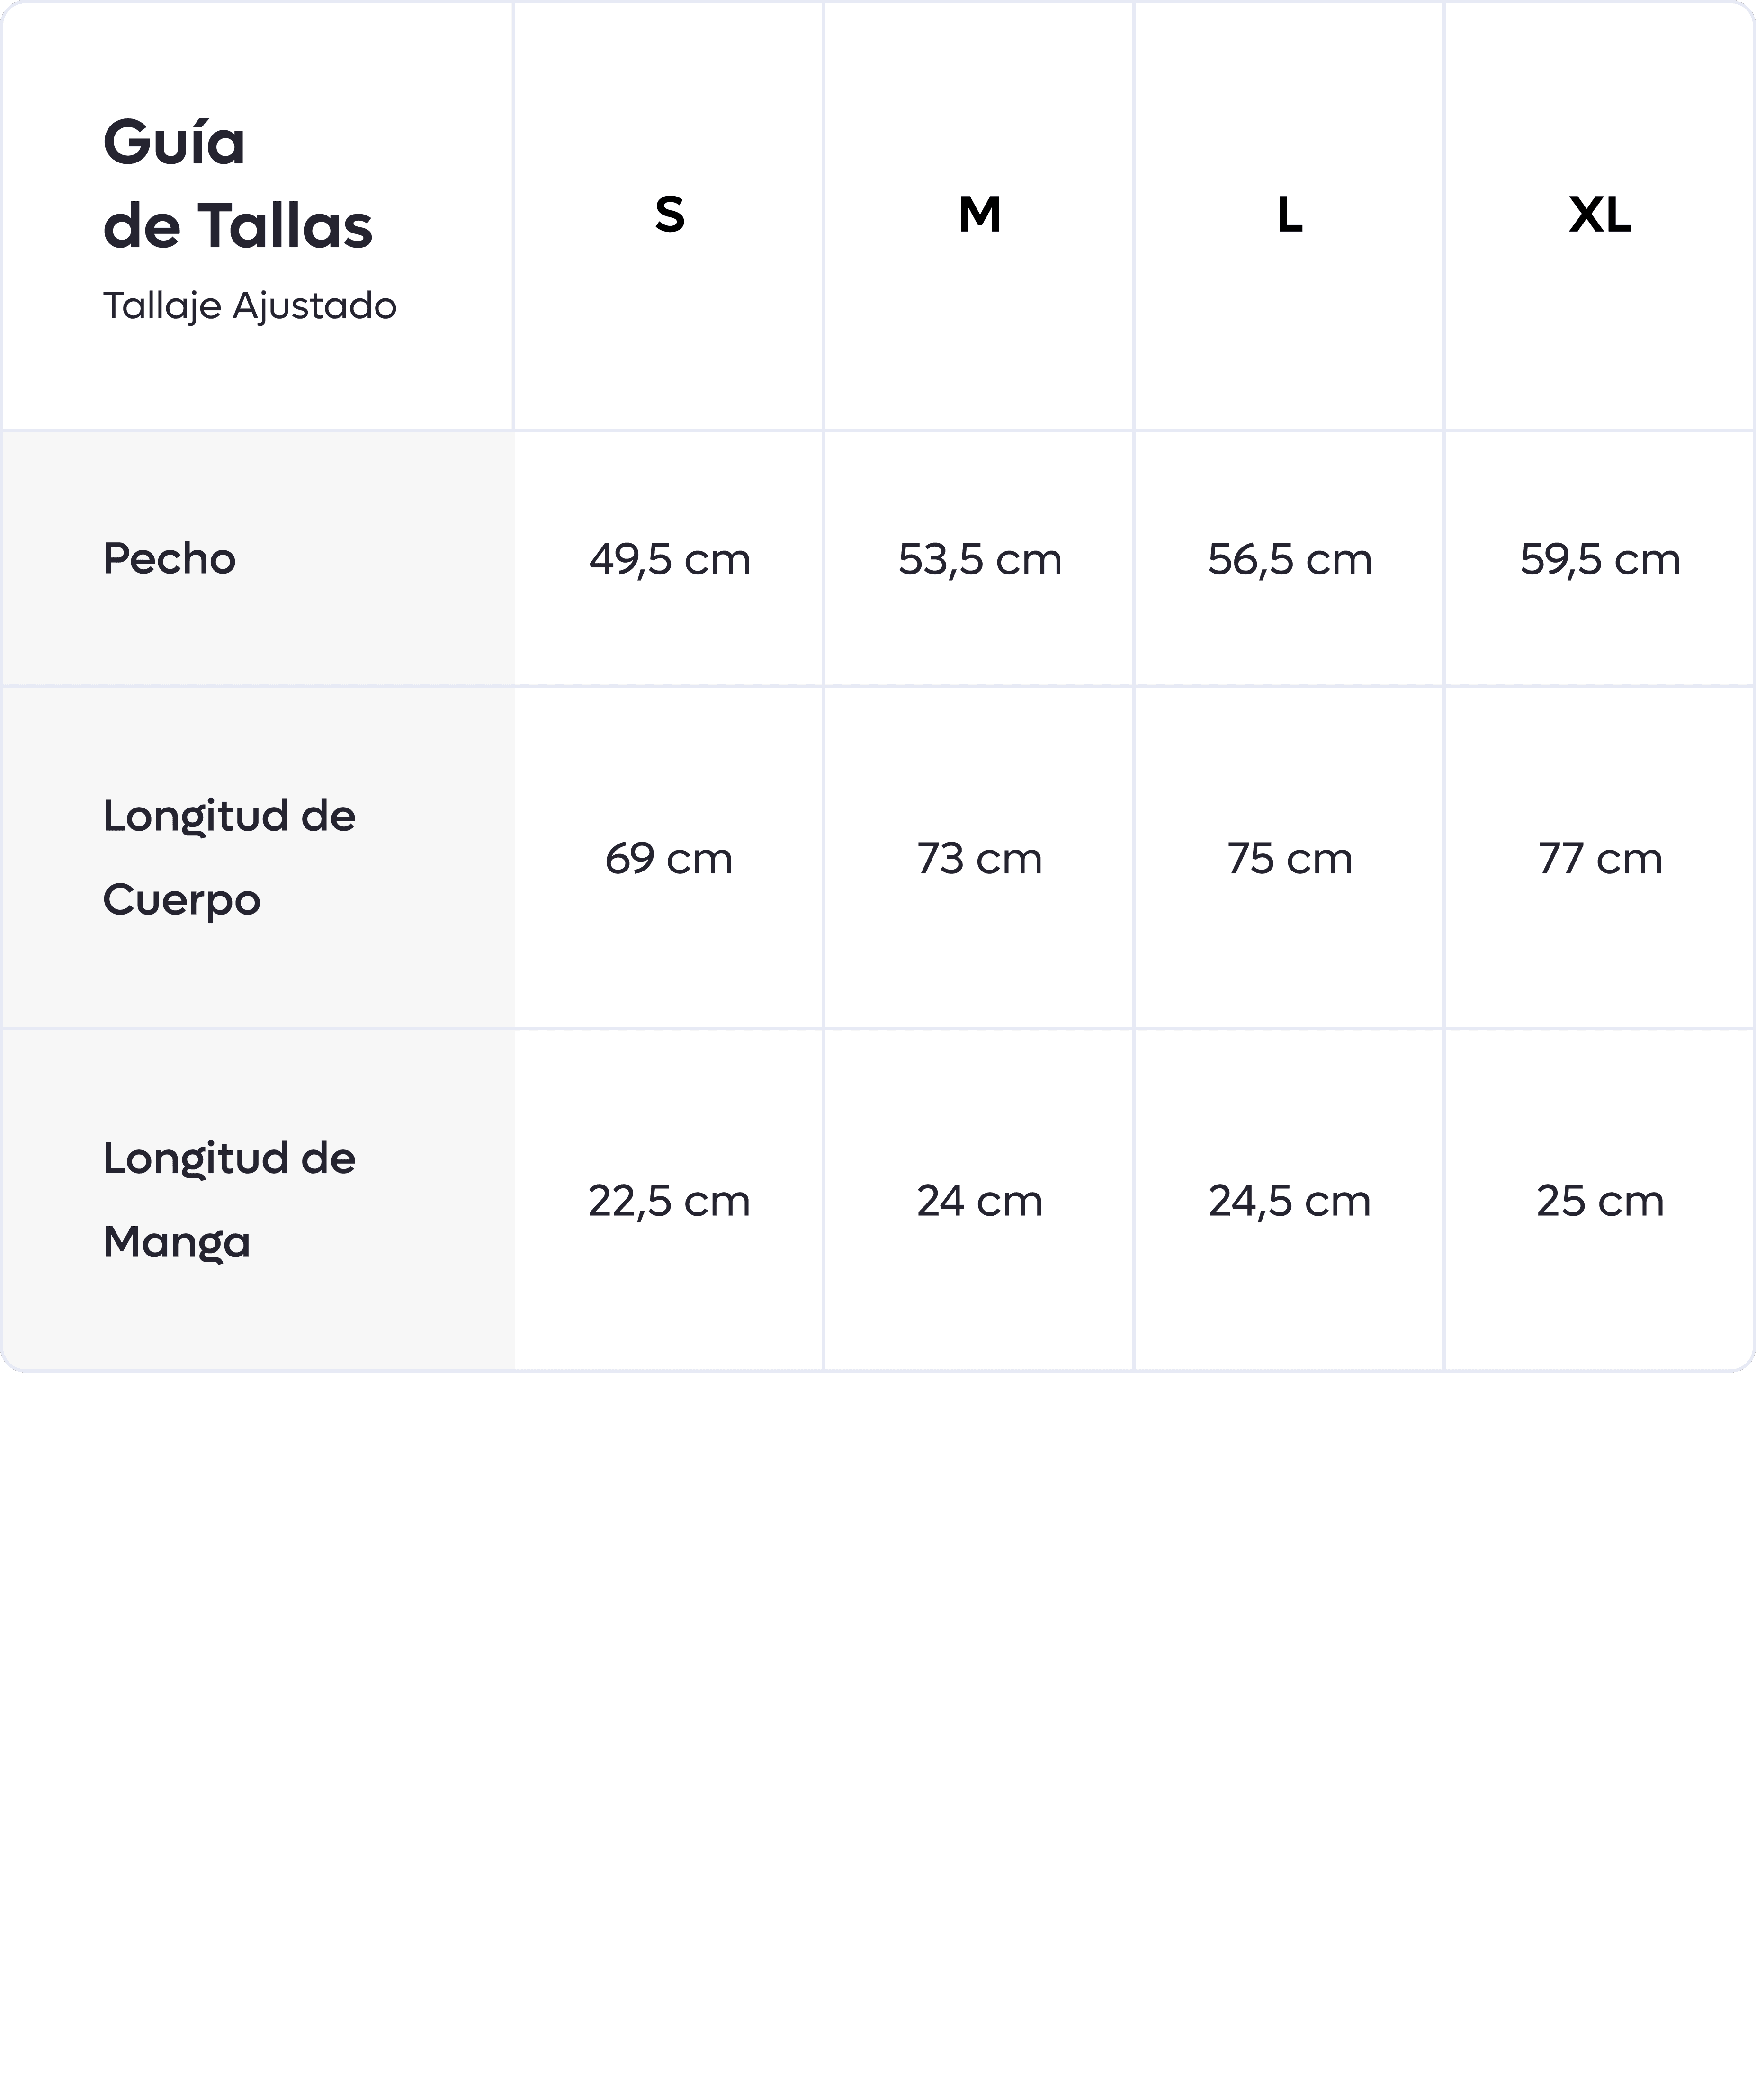Click the 77 cm body length value
Image resolution: width=1756 pixels, height=2100 pixels.
coord(1599,859)
